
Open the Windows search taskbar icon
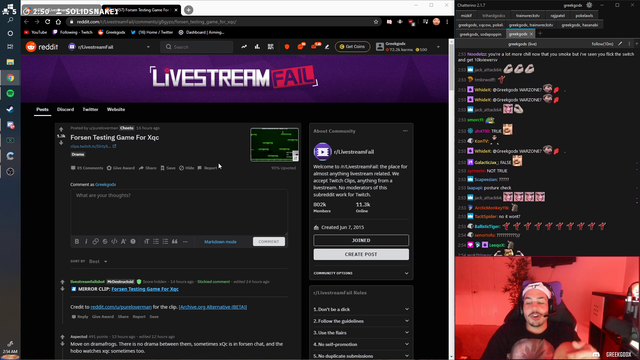(10, 20)
